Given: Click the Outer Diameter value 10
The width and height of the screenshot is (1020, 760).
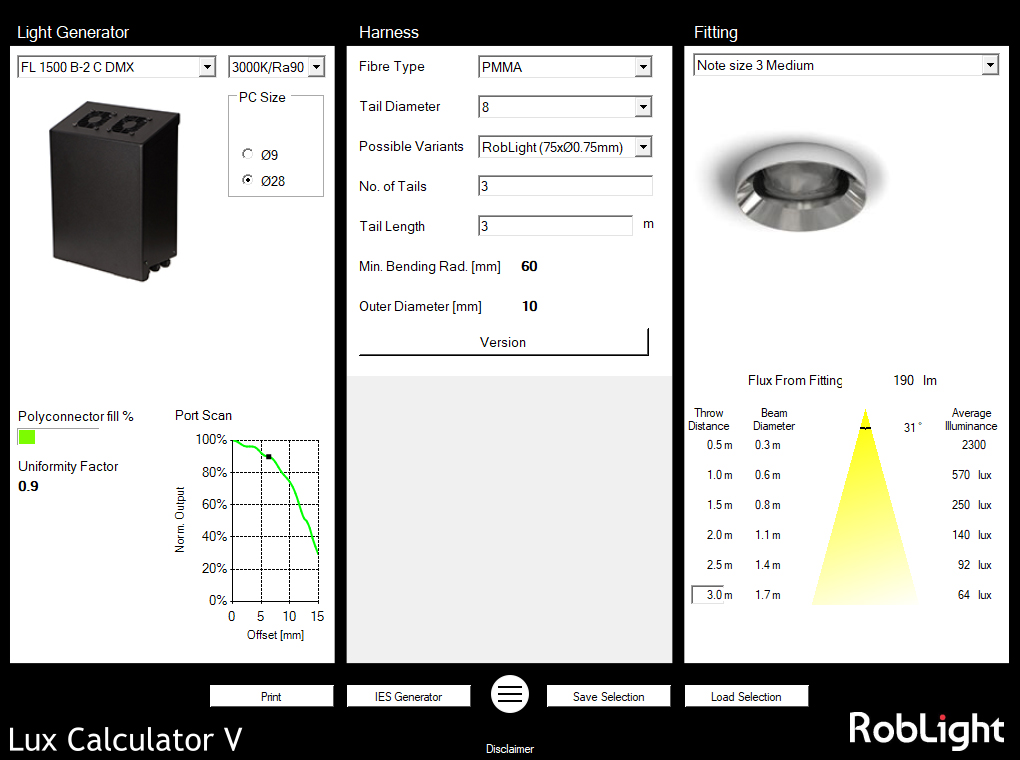Looking at the screenshot, I should [530, 306].
